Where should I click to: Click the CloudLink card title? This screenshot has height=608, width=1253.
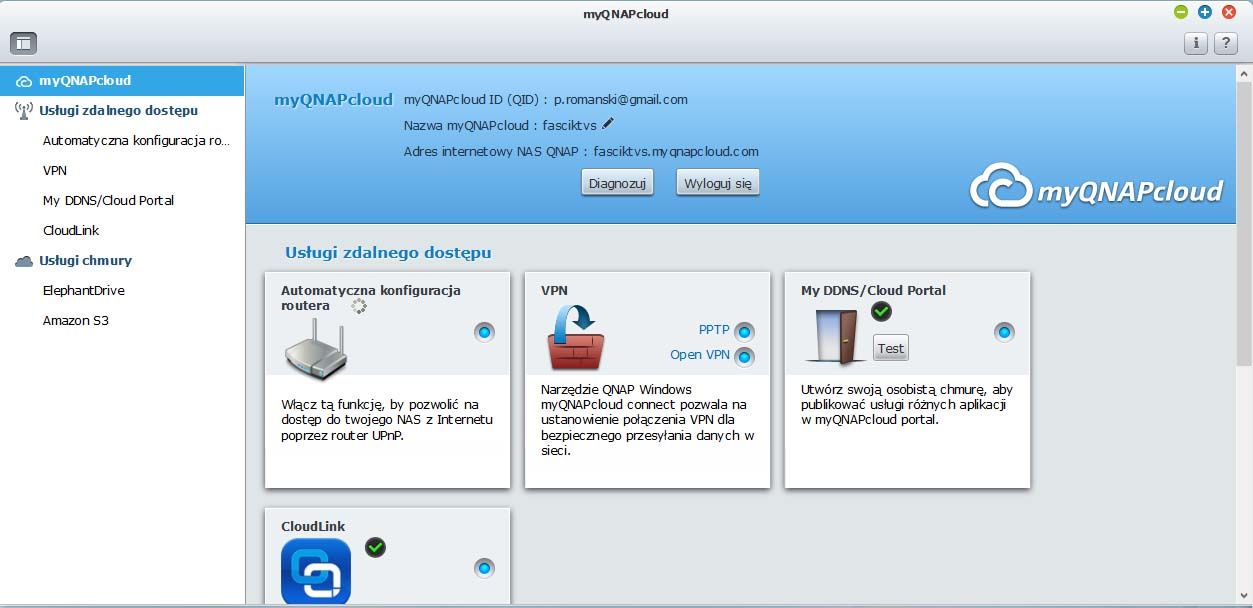(x=313, y=527)
